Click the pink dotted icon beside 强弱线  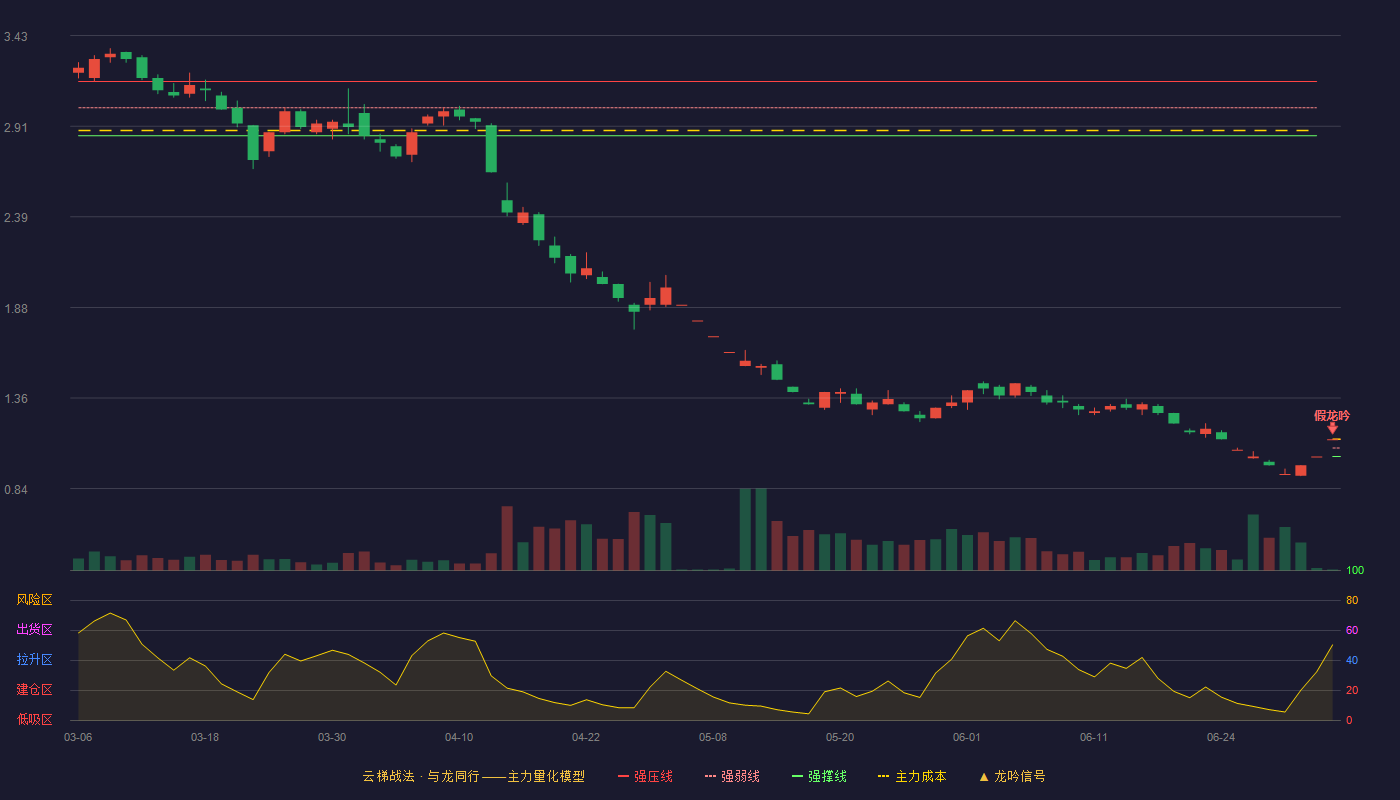(x=710, y=777)
